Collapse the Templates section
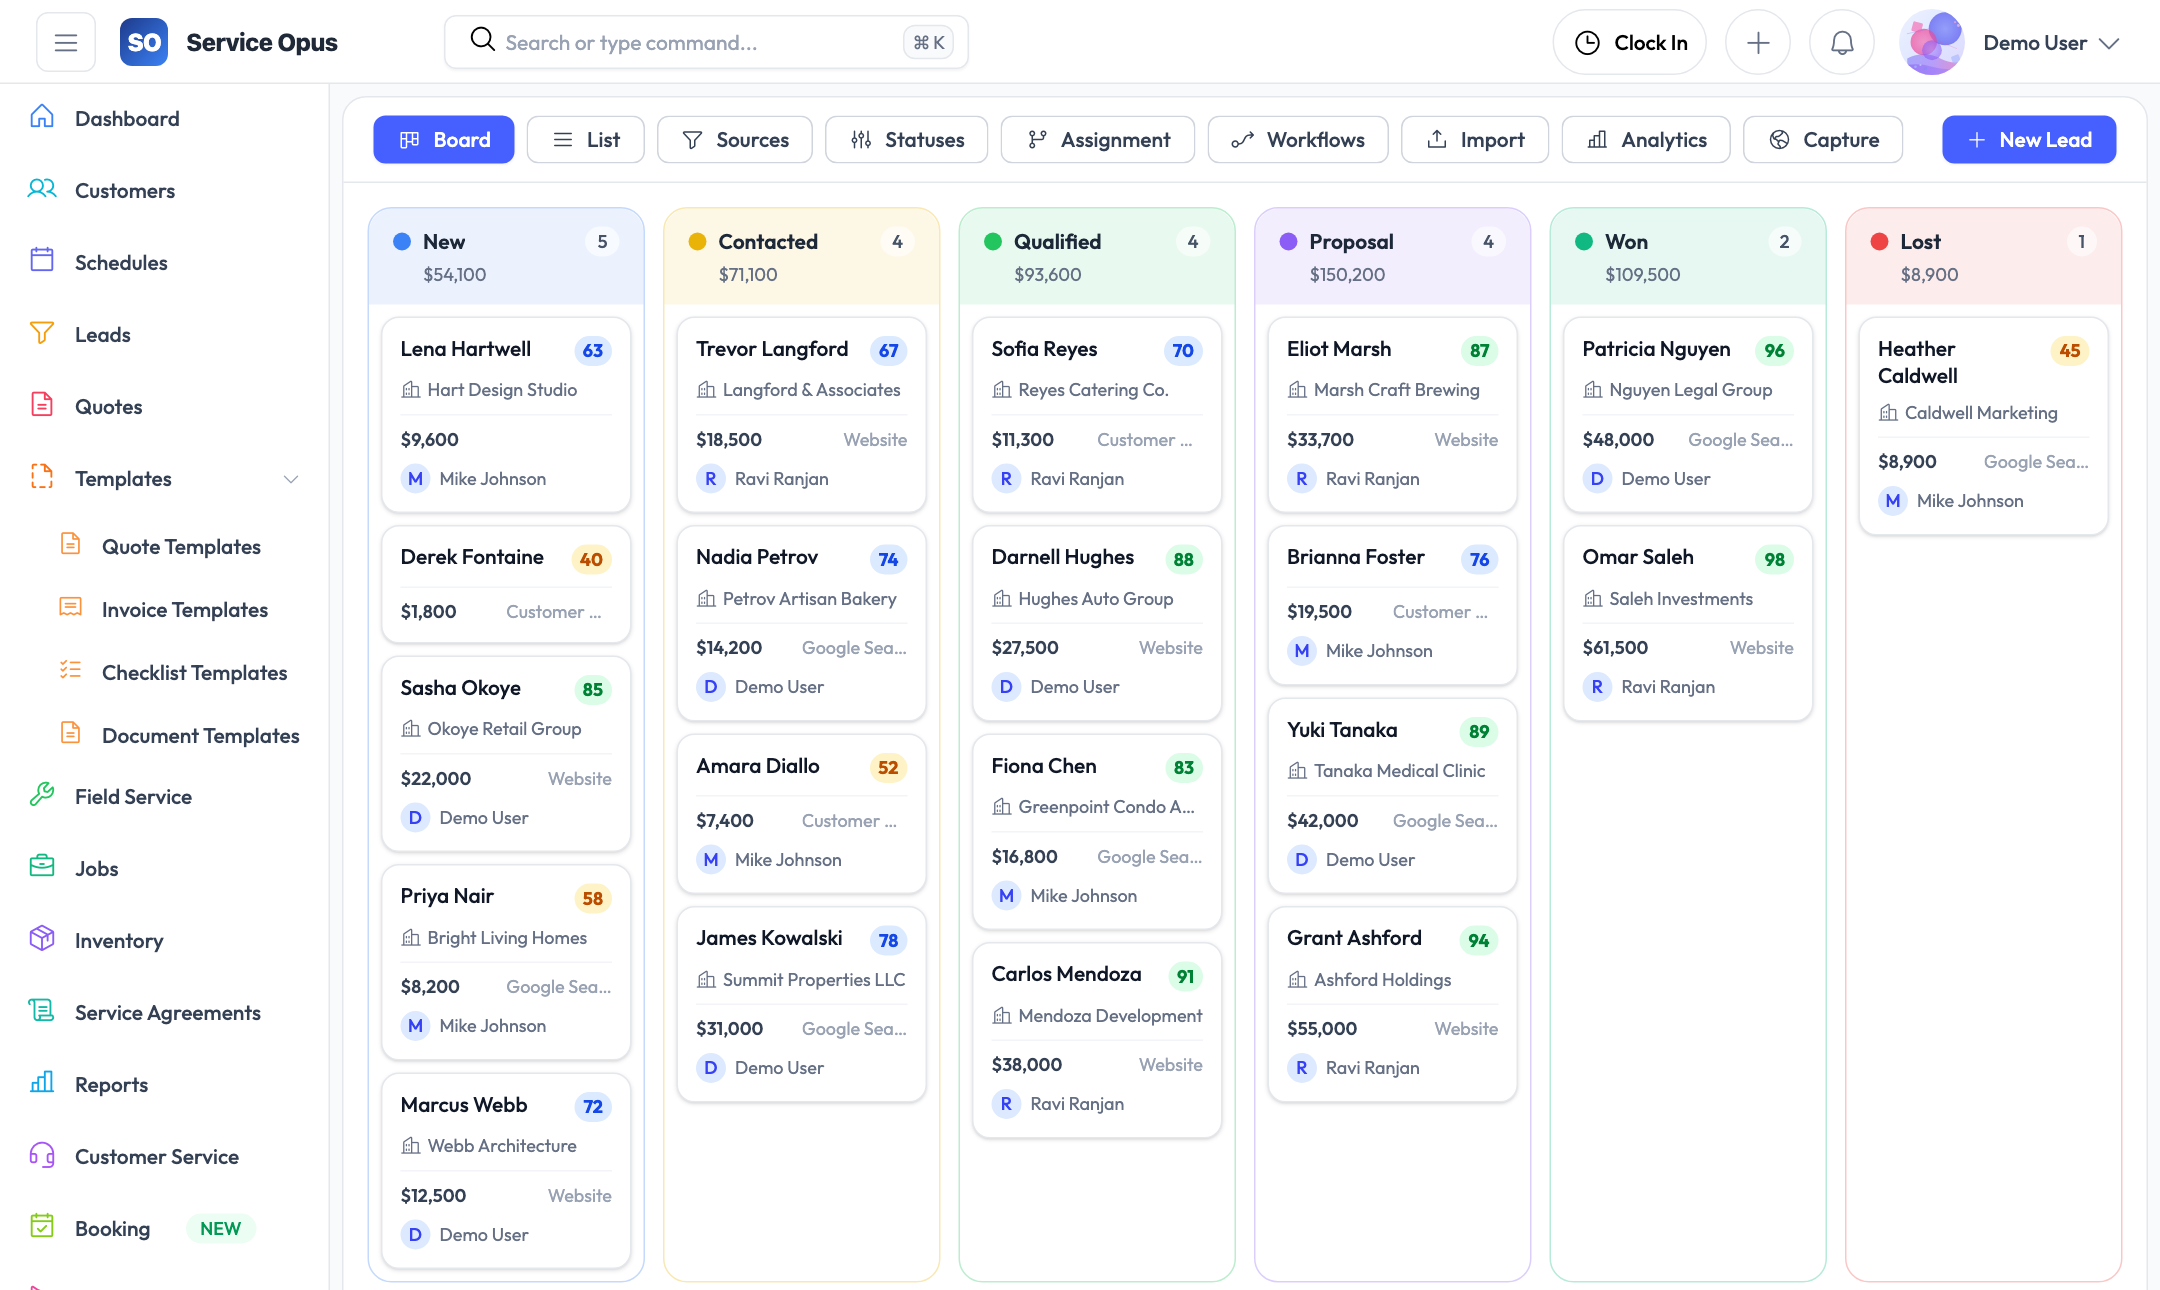 point(290,479)
